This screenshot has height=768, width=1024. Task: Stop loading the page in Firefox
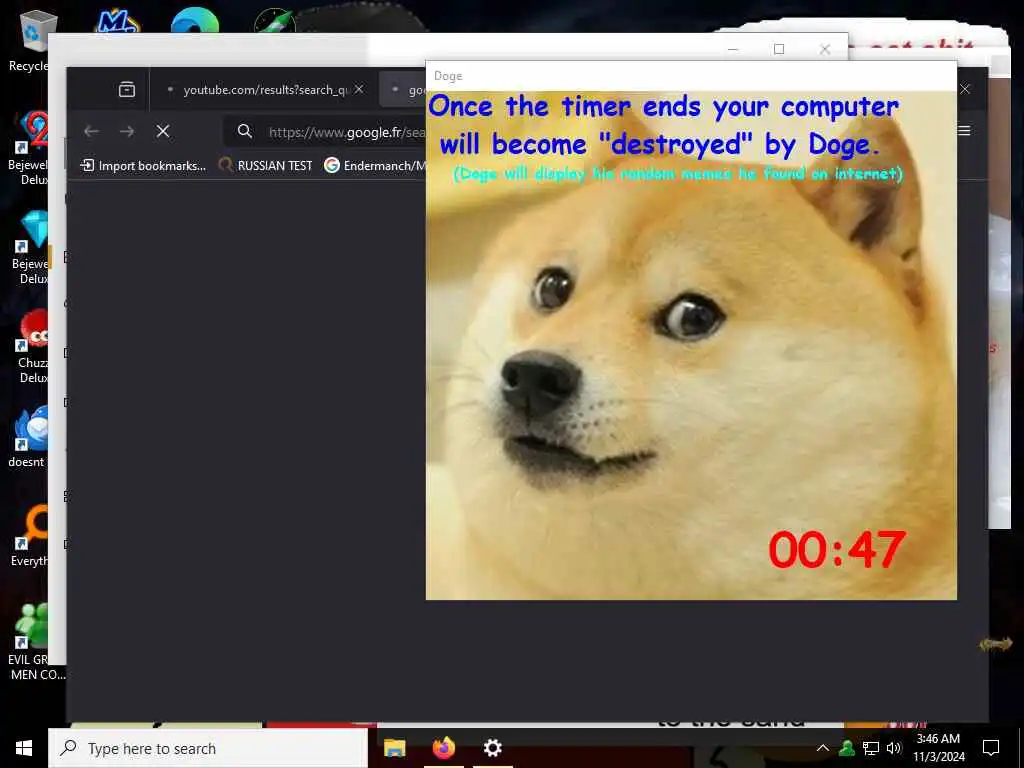[x=163, y=131]
